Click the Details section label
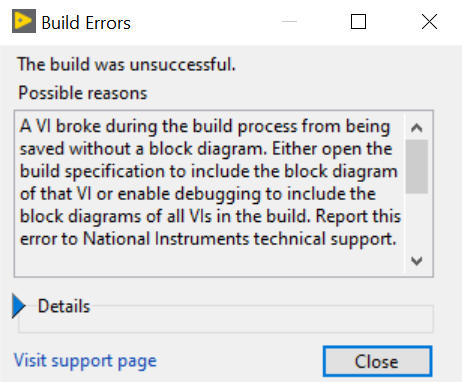The image size is (462, 382). 64,306
